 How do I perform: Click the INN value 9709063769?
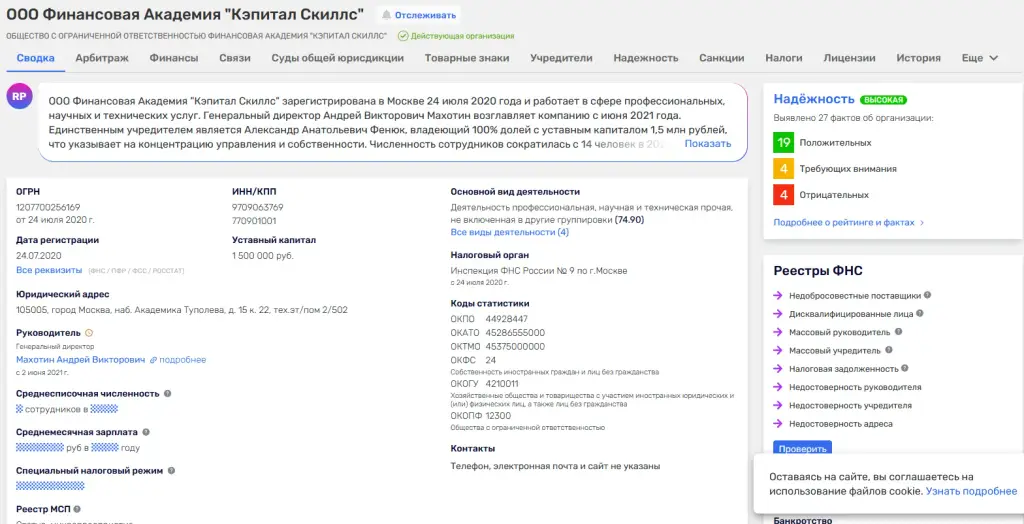tap(258, 207)
